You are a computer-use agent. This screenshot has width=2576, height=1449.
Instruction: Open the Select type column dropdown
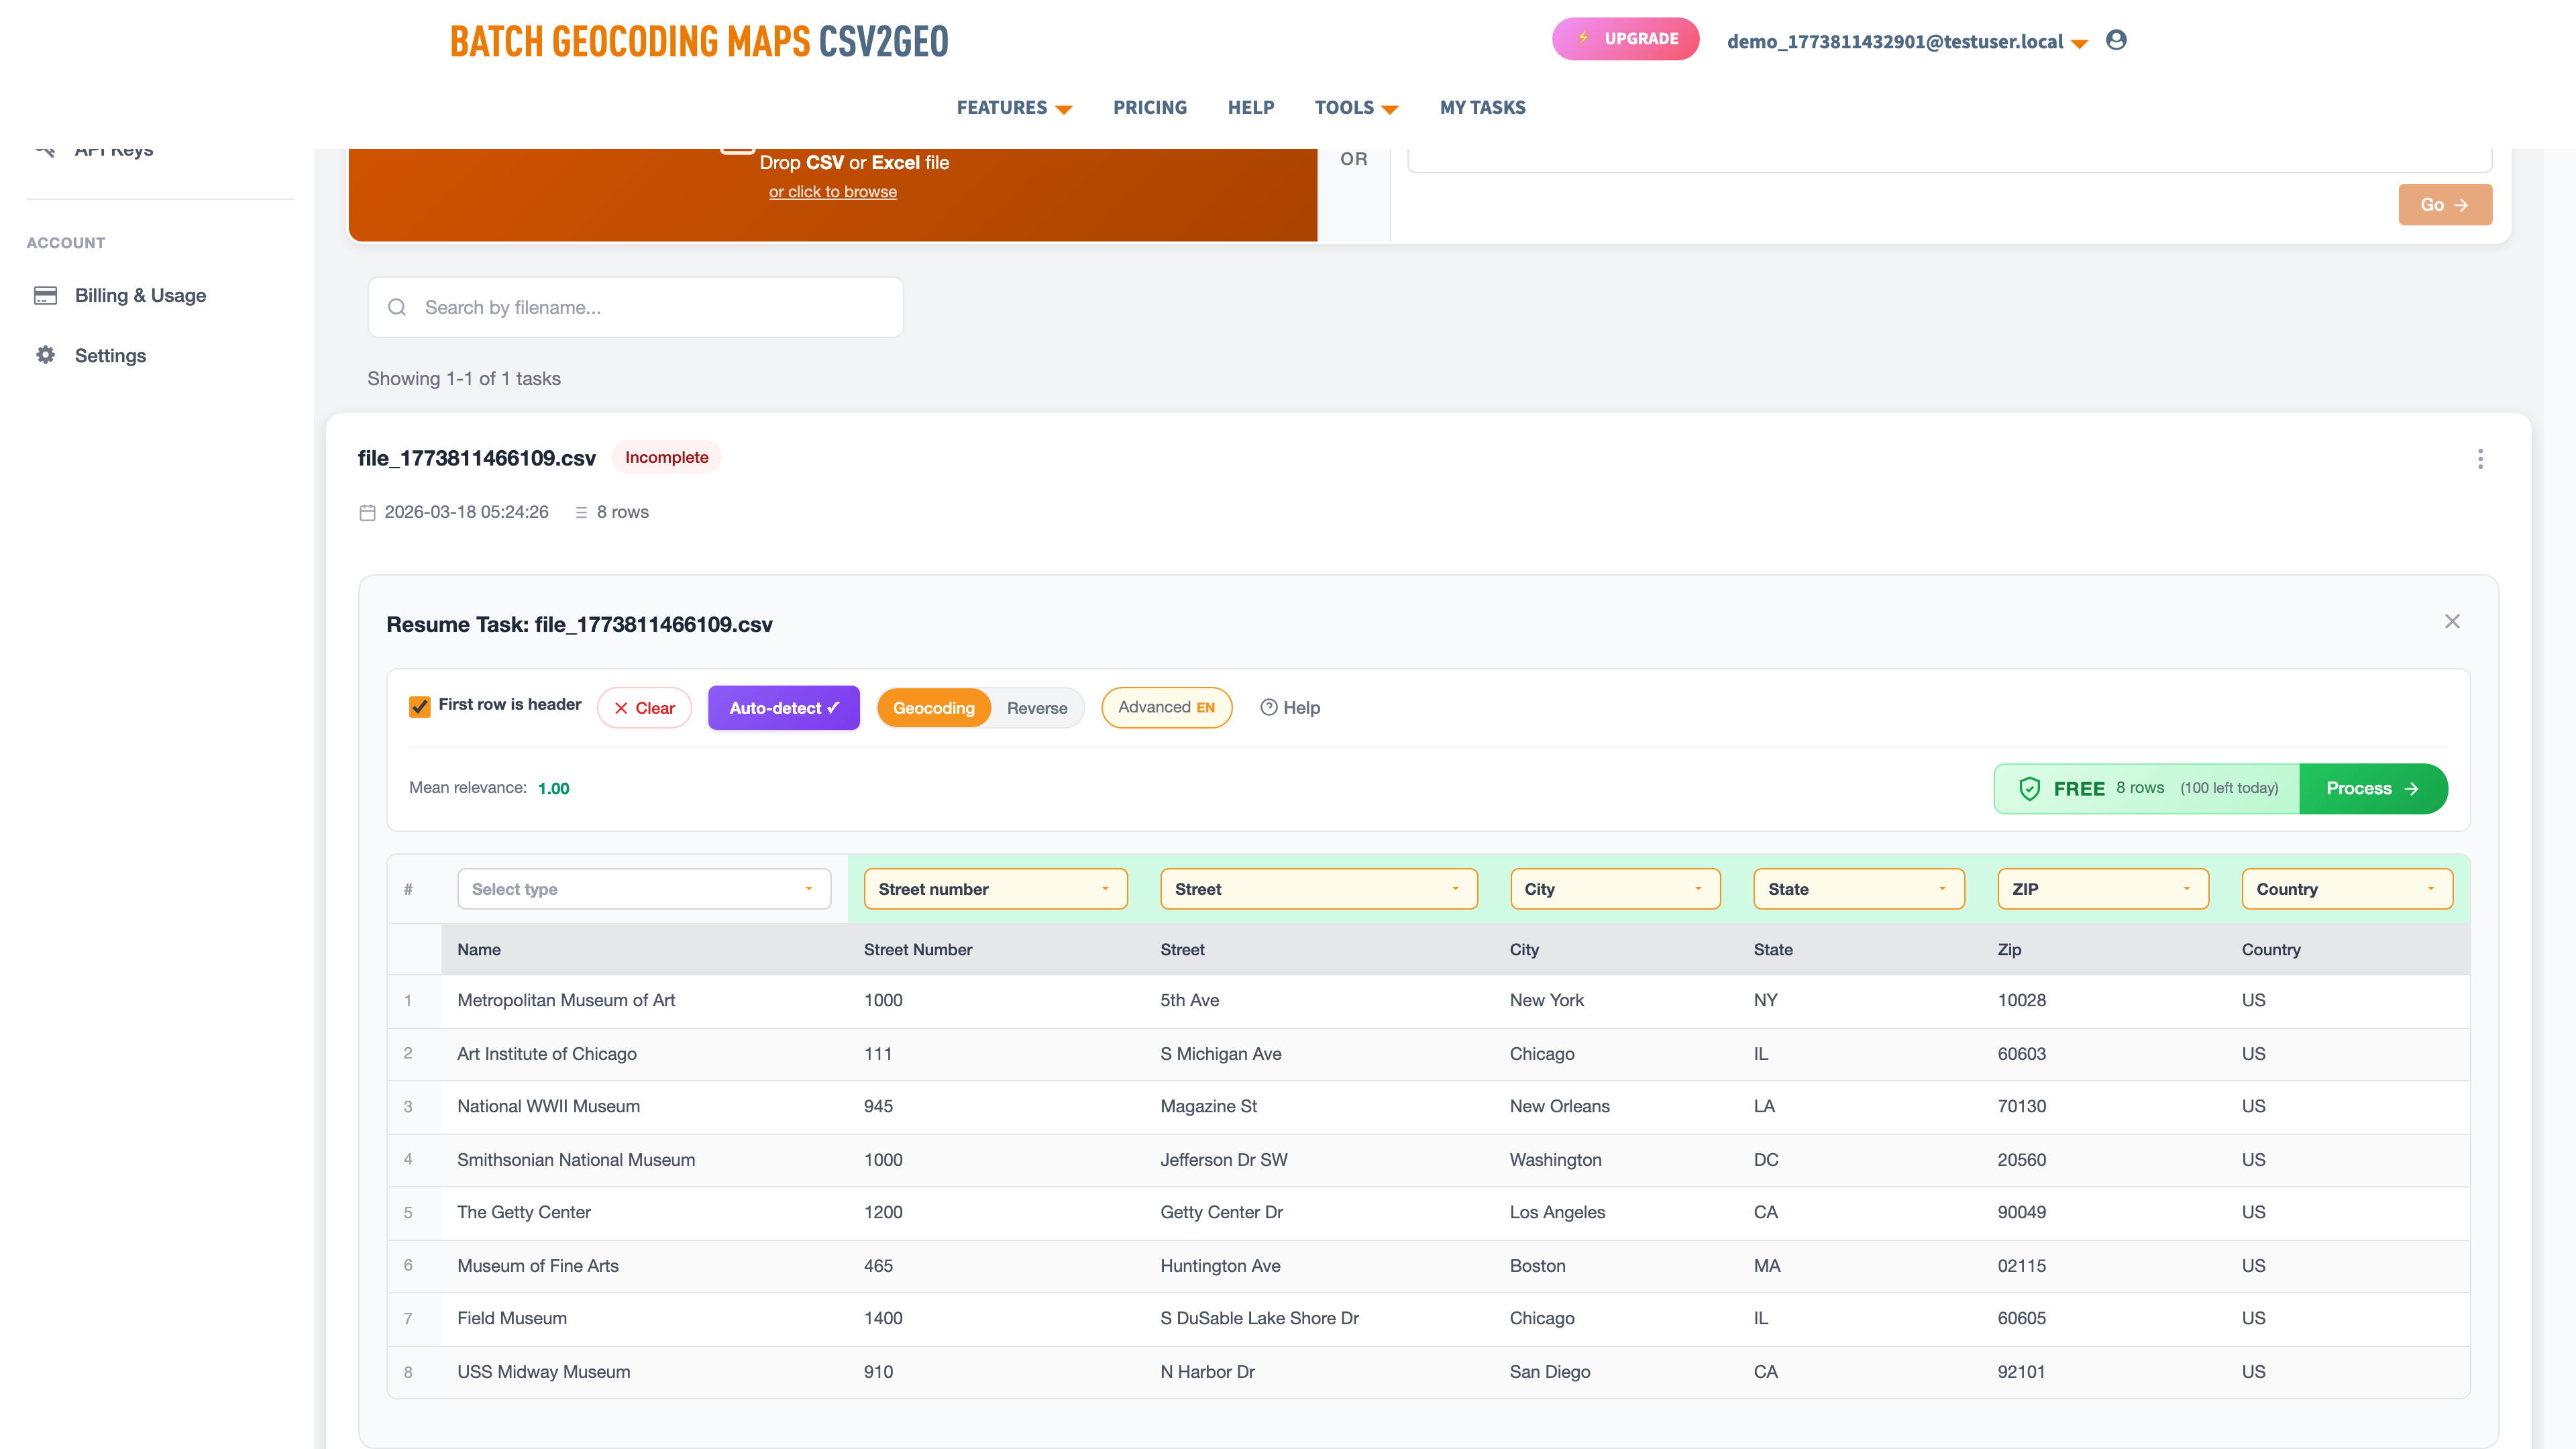(x=643, y=889)
